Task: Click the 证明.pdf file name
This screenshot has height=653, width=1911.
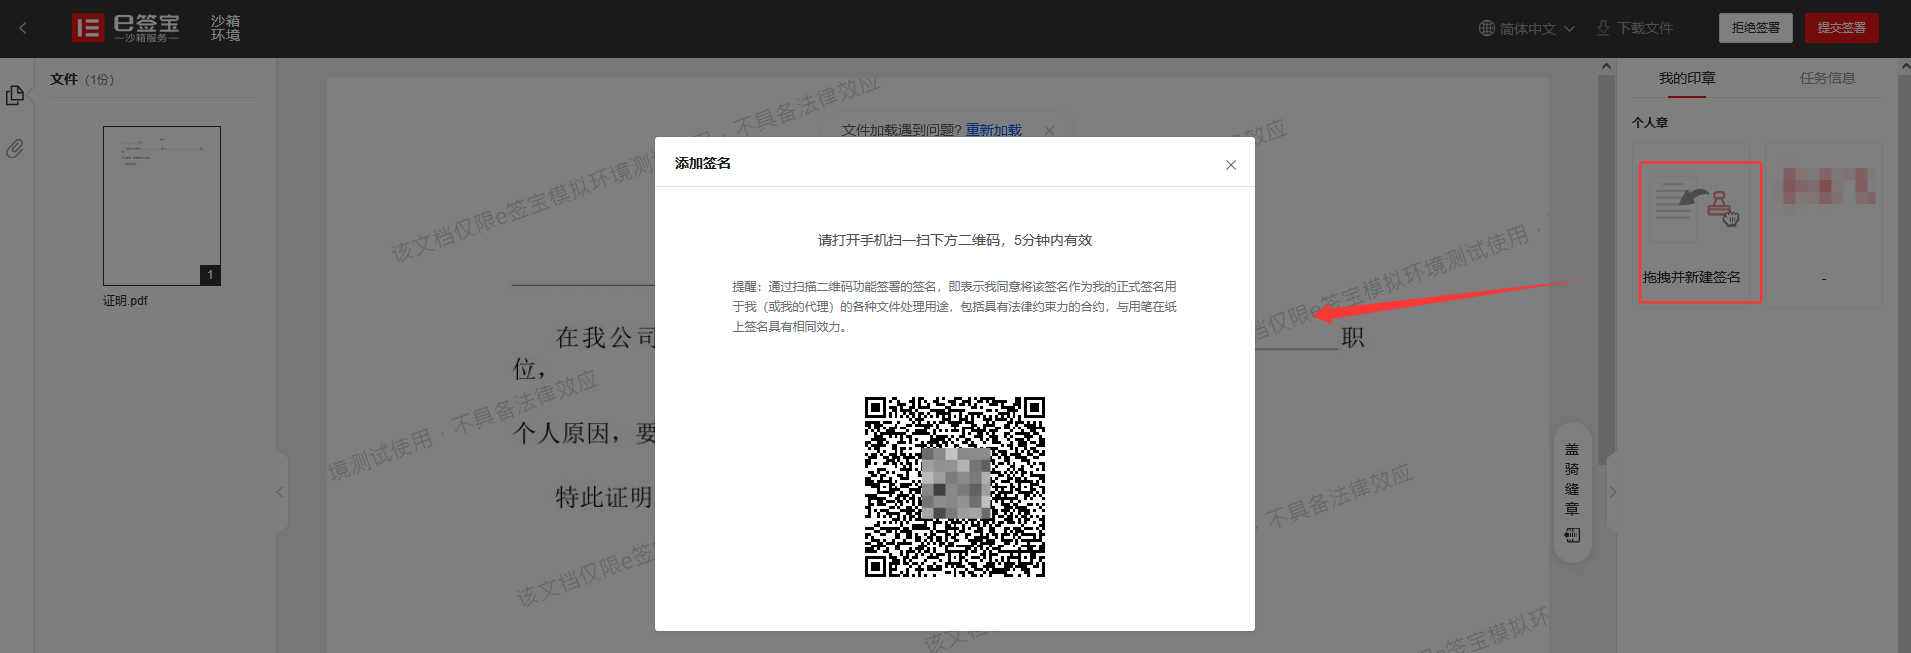Action: point(125,300)
